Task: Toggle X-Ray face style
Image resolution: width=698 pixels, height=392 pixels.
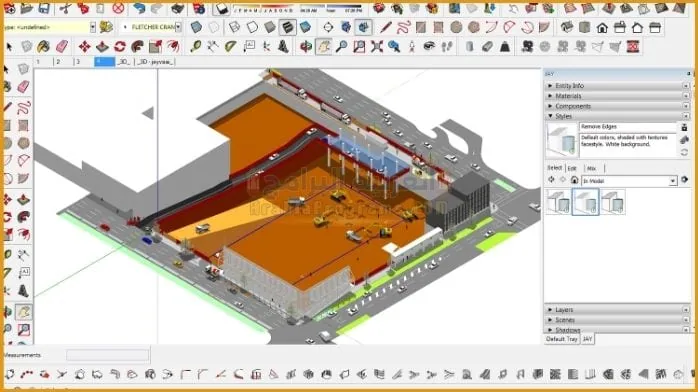Action: [x=196, y=27]
